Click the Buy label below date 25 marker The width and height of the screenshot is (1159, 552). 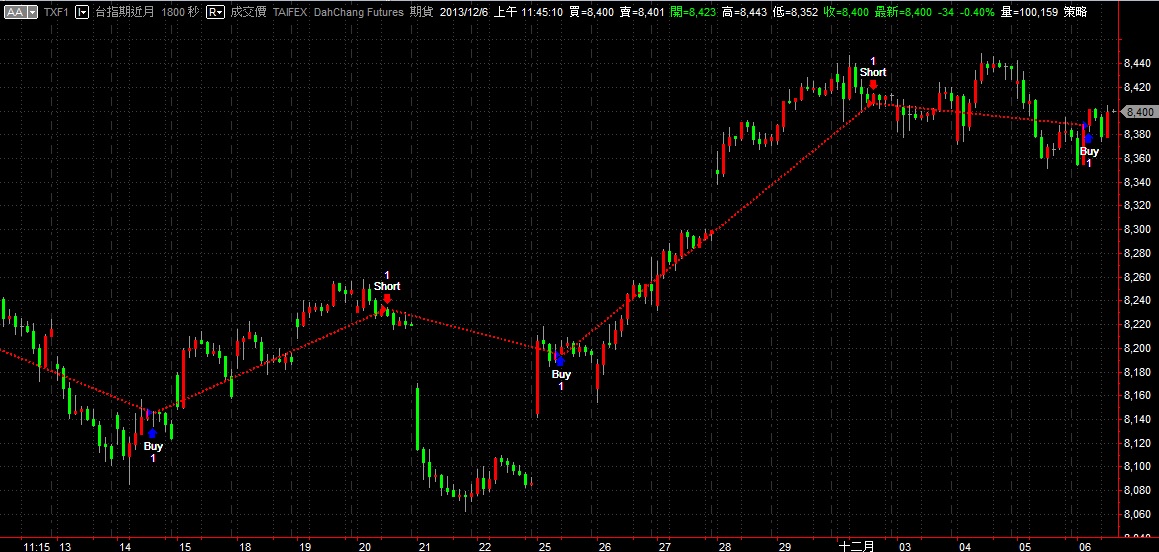(561, 374)
